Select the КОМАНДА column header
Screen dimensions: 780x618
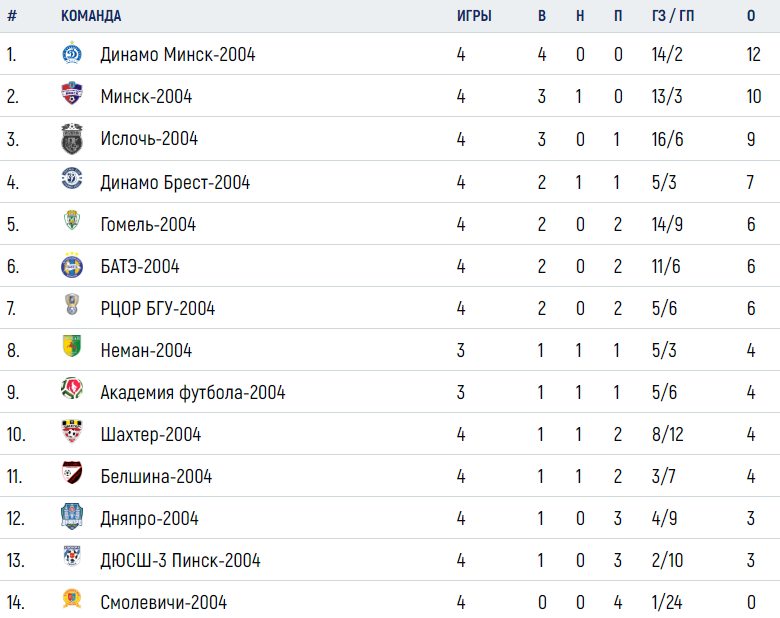point(91,16)
